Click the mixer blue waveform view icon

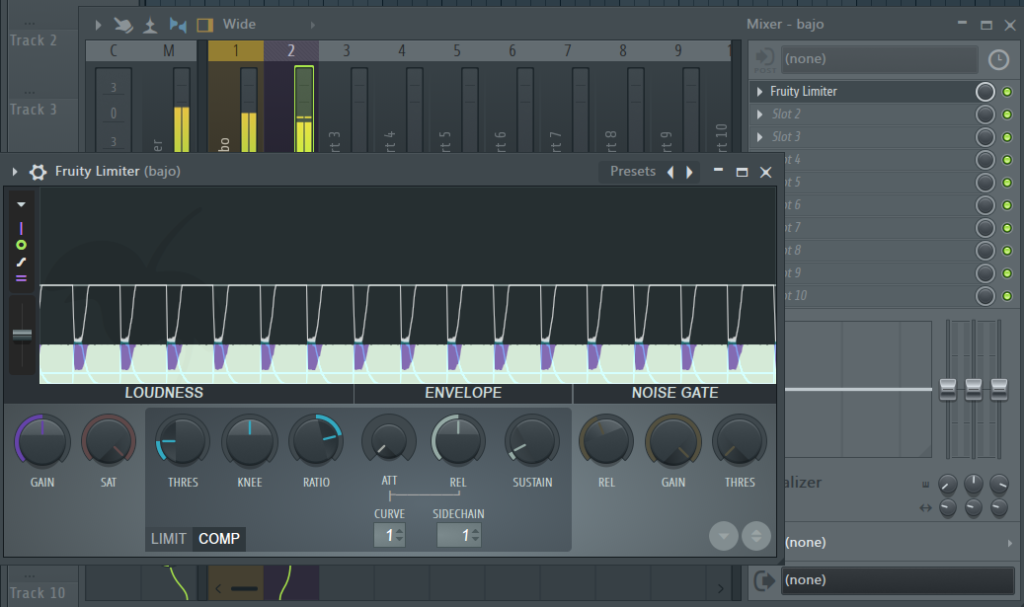pyautogui.click(x=178, y=25)
